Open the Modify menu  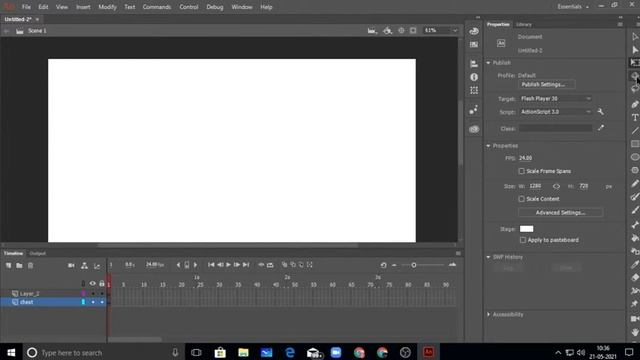point(107,7)
